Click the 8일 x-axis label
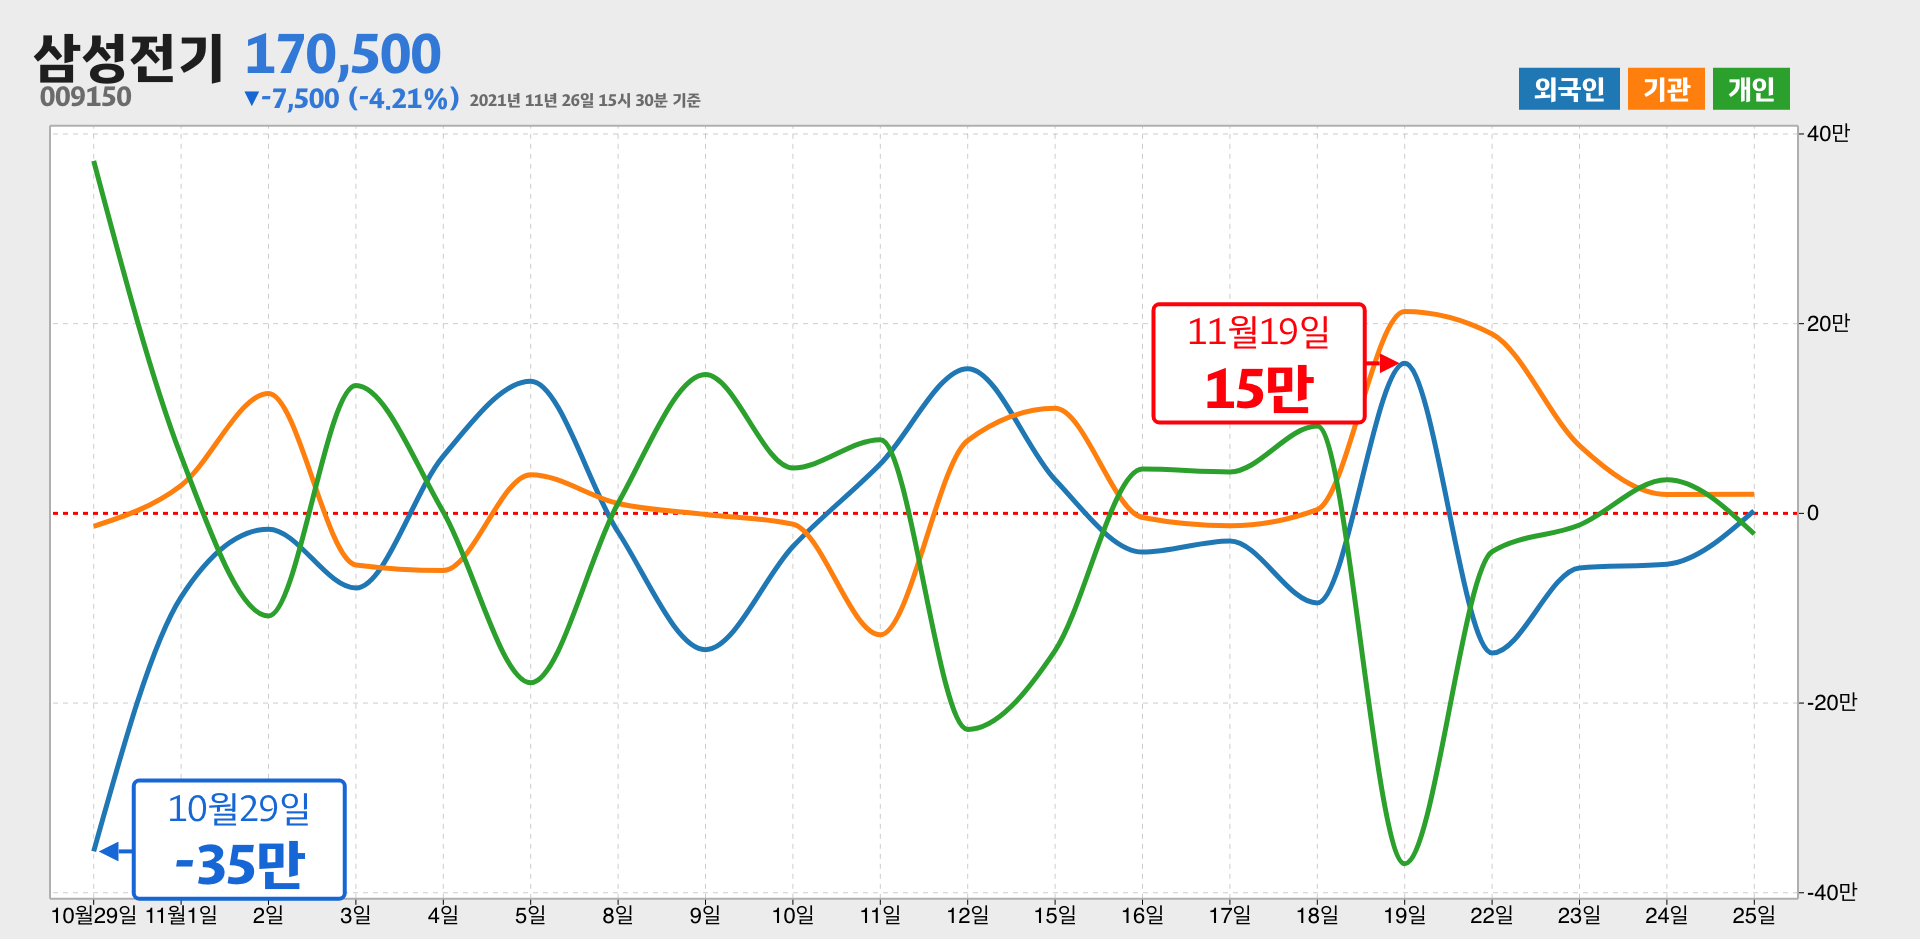Image resolution: width=1920 pixels, height=939 pixels. tap(617, 915)
